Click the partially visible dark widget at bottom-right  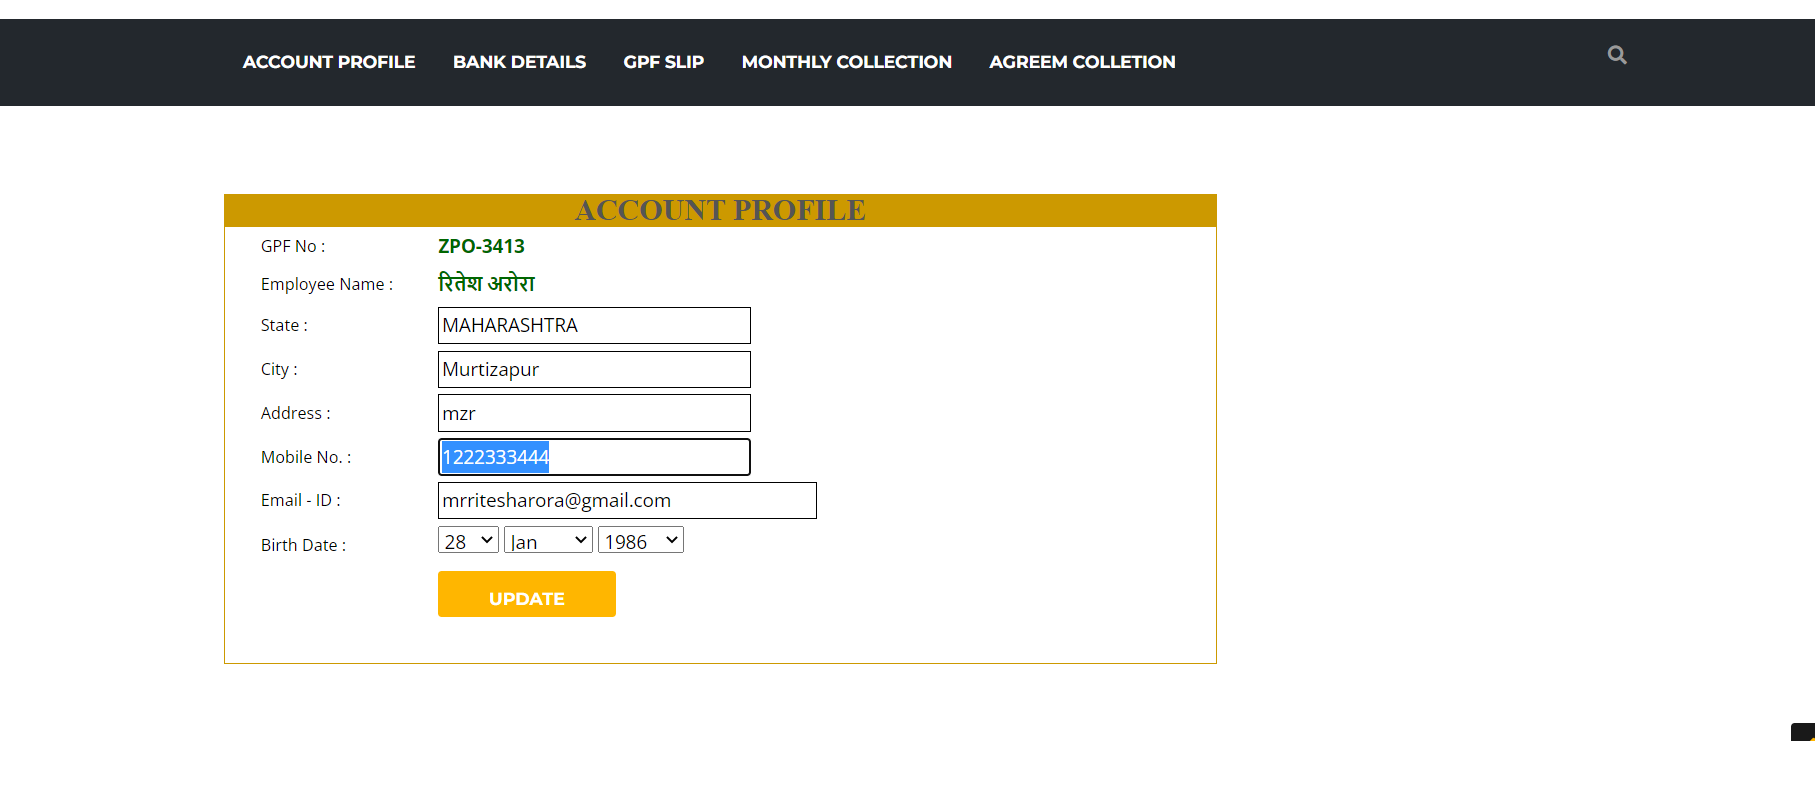1803,732
